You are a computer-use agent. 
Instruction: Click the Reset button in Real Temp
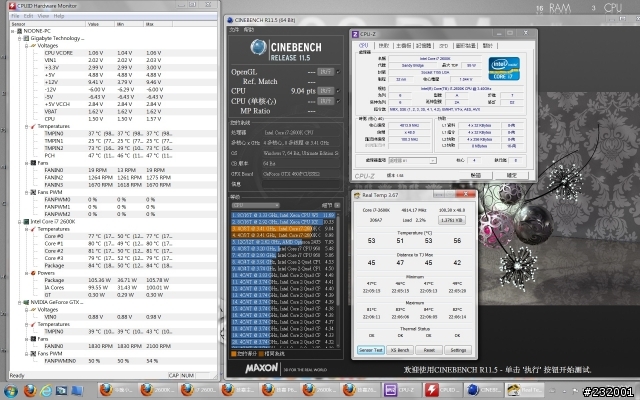(429, 350)
